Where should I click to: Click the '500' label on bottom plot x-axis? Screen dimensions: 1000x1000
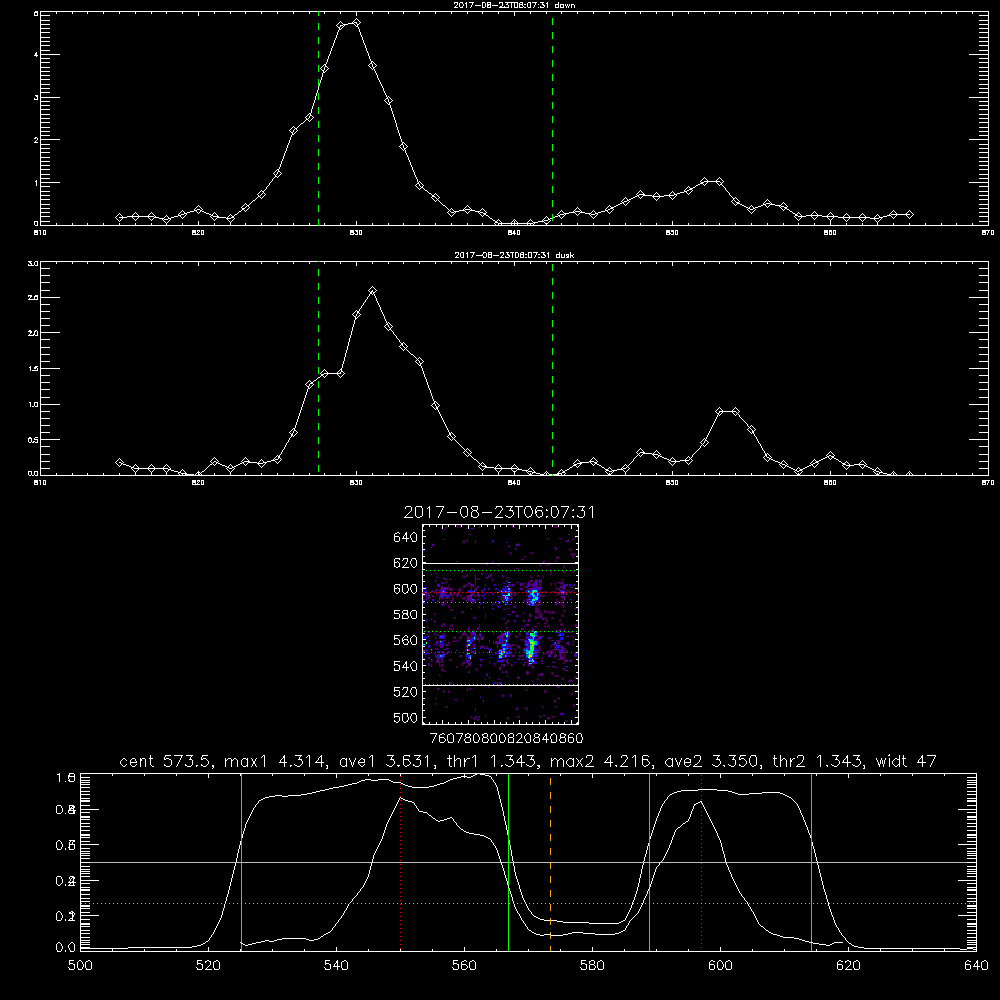click(80, 966)
